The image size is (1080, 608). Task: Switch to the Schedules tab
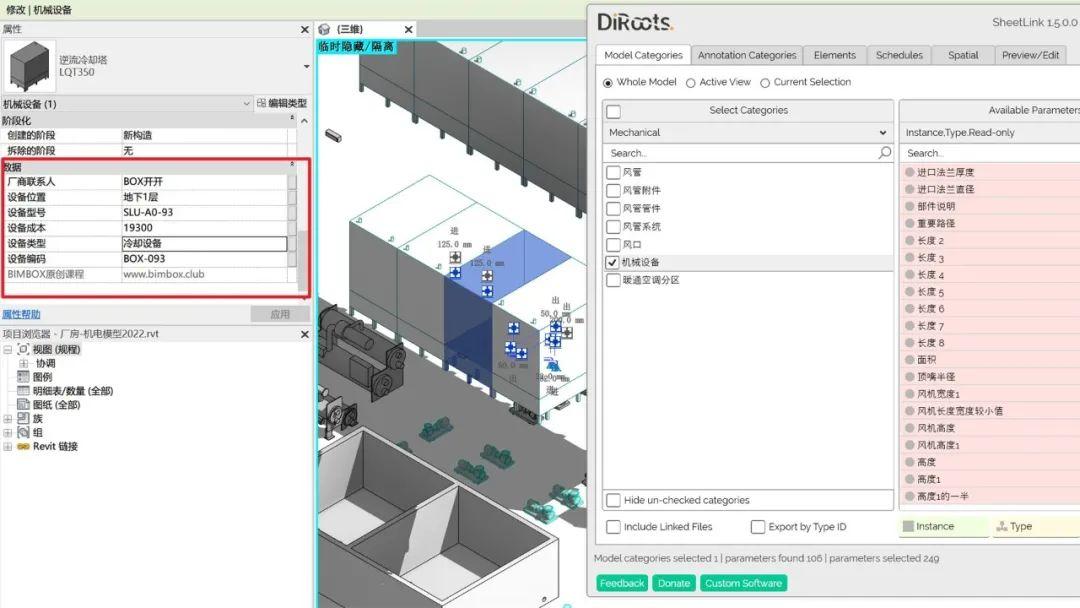tap(902, 55)
